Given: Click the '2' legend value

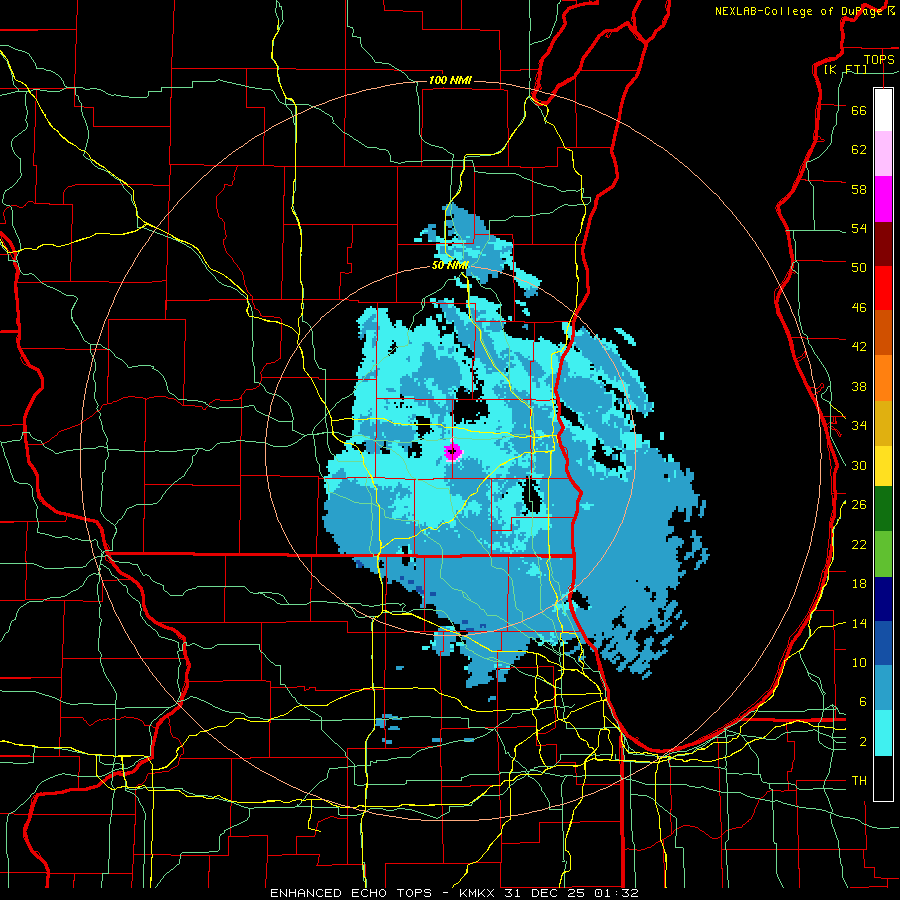Looking at the screenshot, I should click(x=862, y=742).
